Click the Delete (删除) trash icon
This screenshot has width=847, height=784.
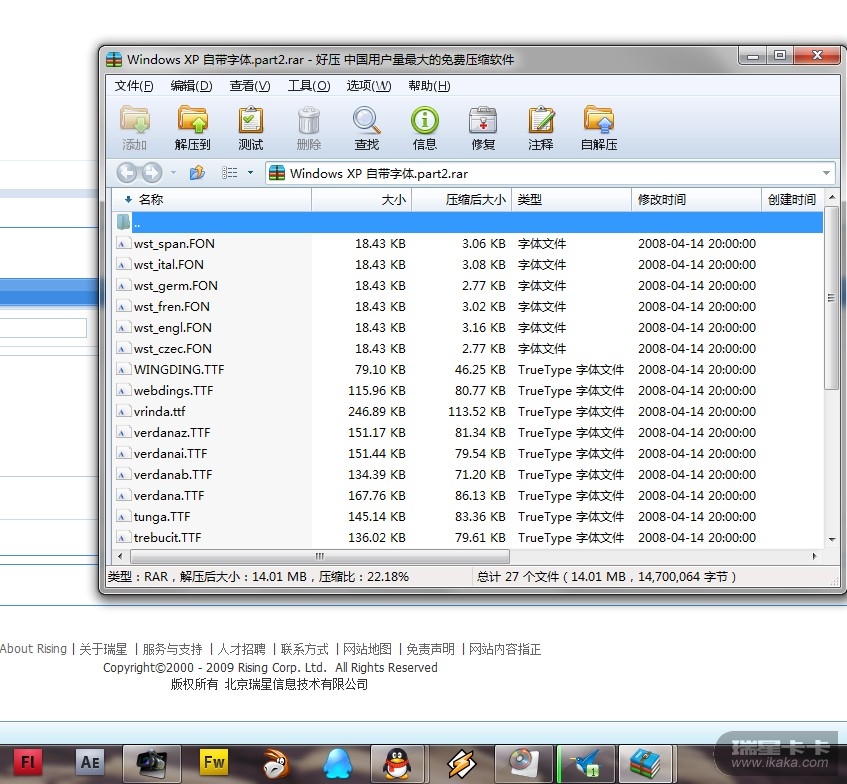(x=309, y=129)
